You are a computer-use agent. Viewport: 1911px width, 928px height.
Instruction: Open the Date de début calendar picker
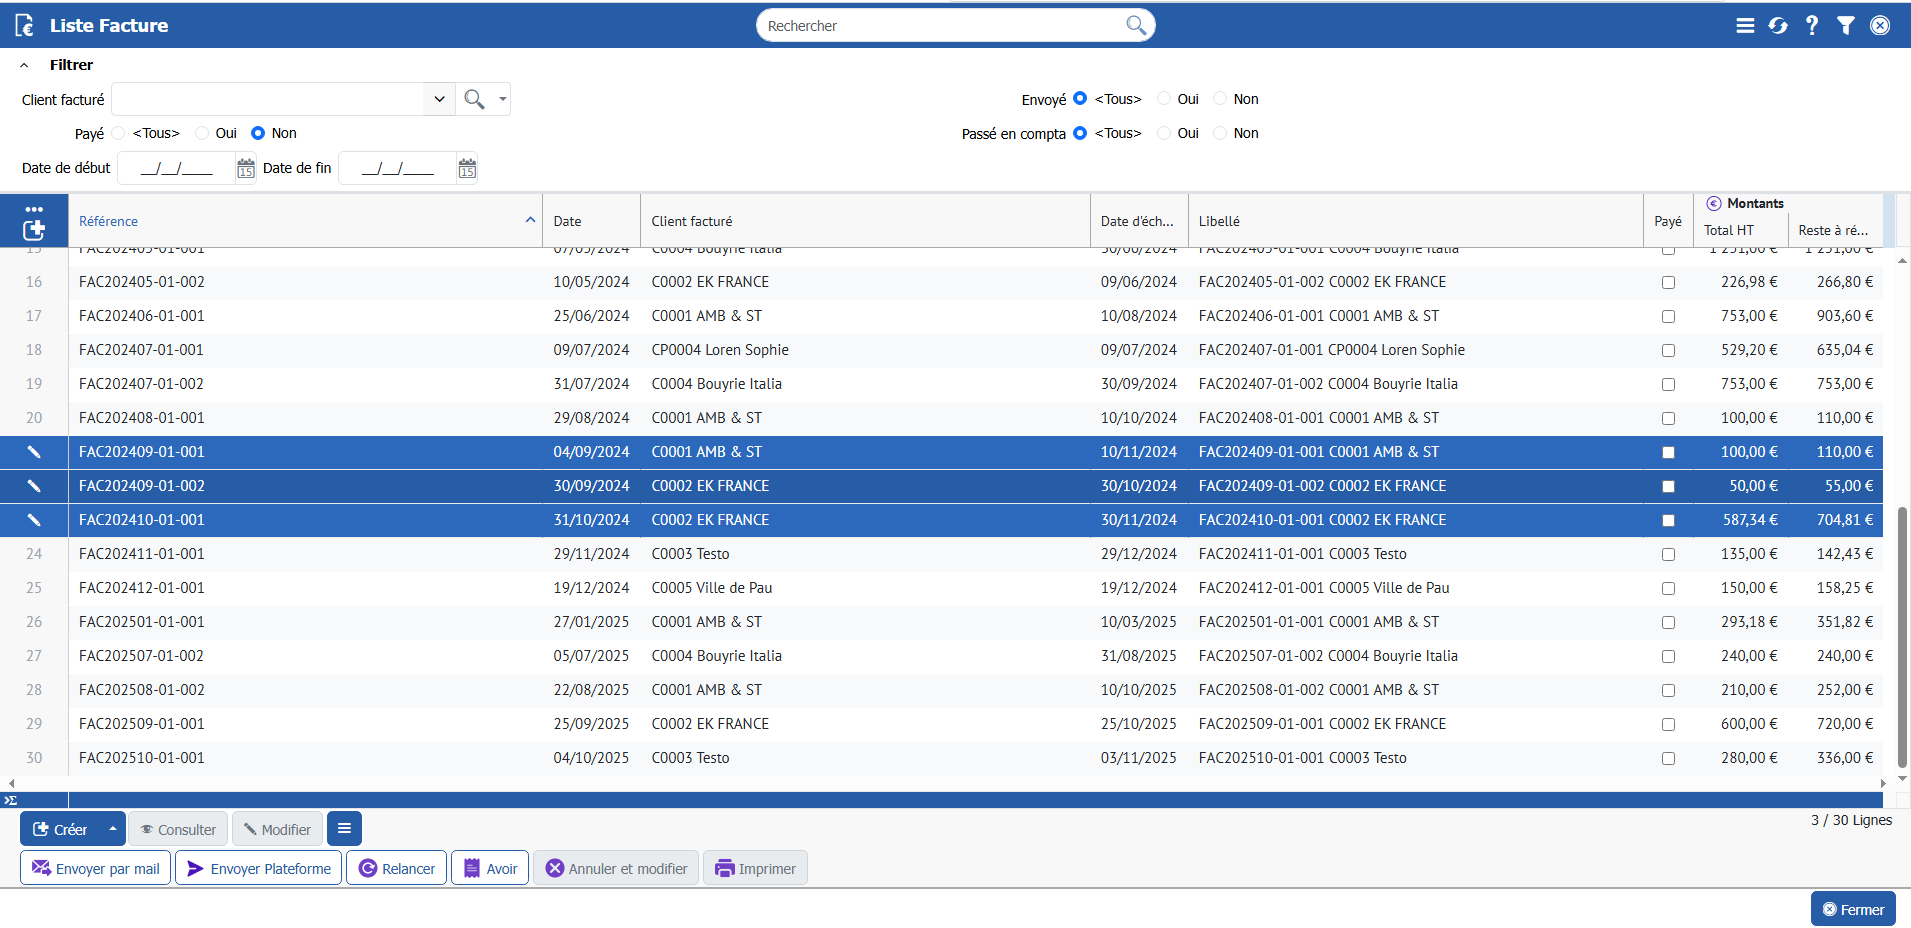(246, 169)
